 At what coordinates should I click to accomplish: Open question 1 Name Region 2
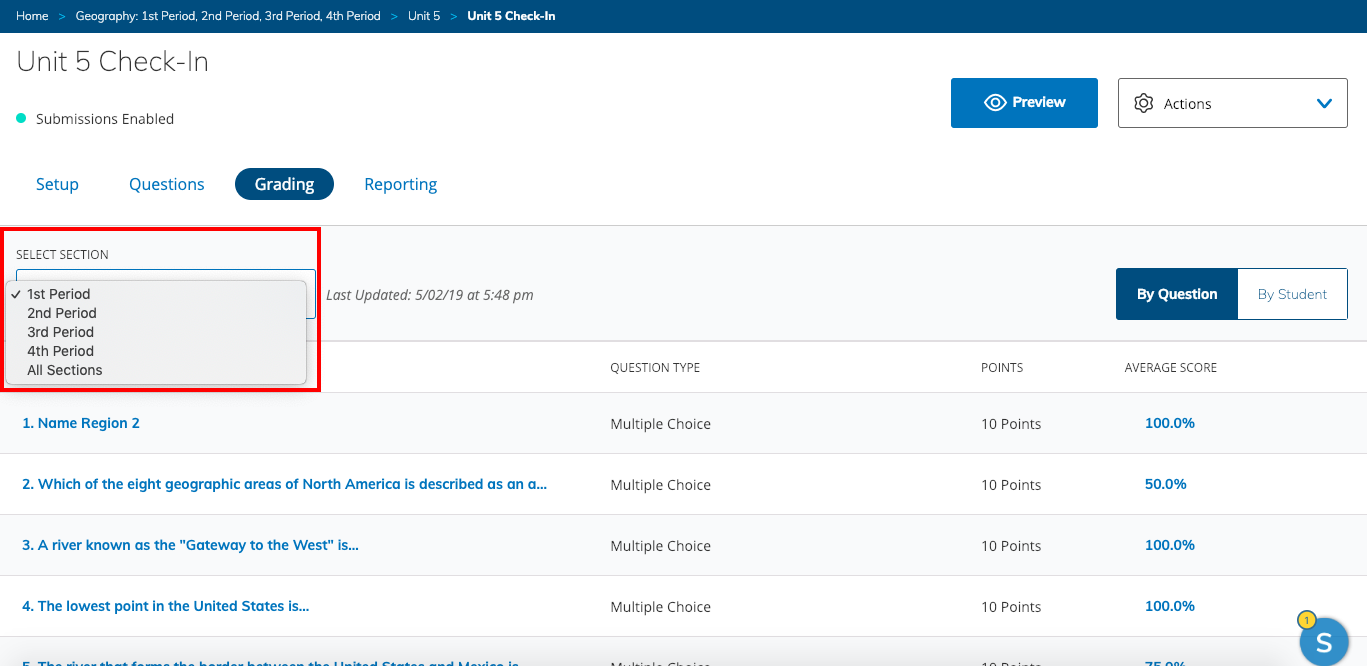81,423
